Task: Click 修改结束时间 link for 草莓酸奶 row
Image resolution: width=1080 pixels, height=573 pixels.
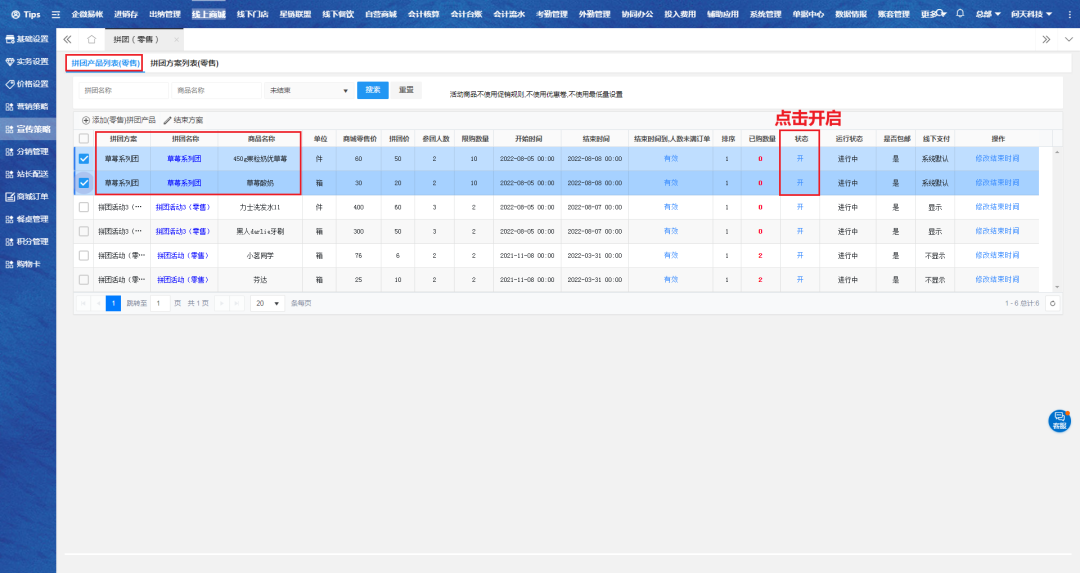Action: coord(997,183)
